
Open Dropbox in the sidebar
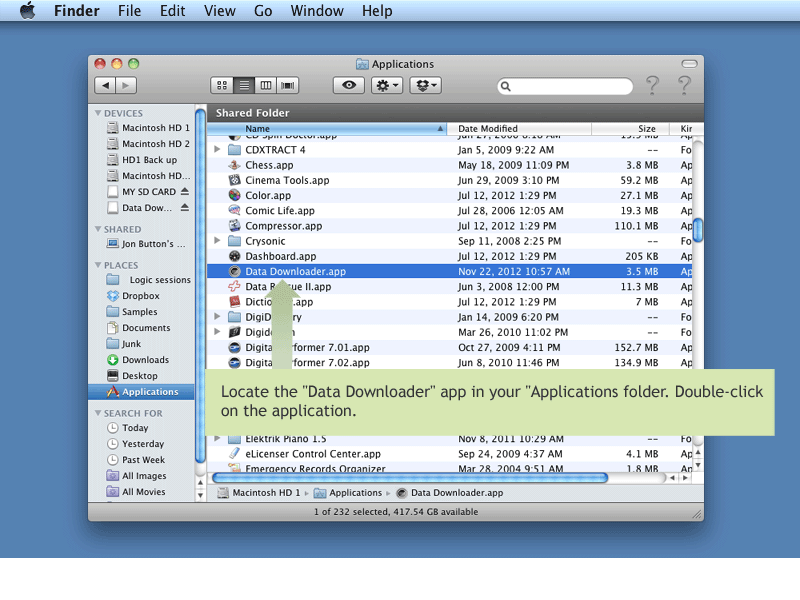pyautogui.click(x=133, y=295)
